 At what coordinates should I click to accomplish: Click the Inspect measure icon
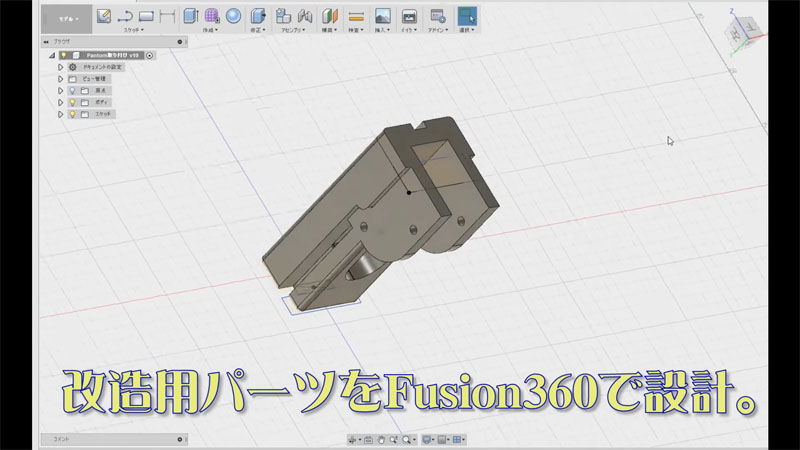(x=356, y=16)
